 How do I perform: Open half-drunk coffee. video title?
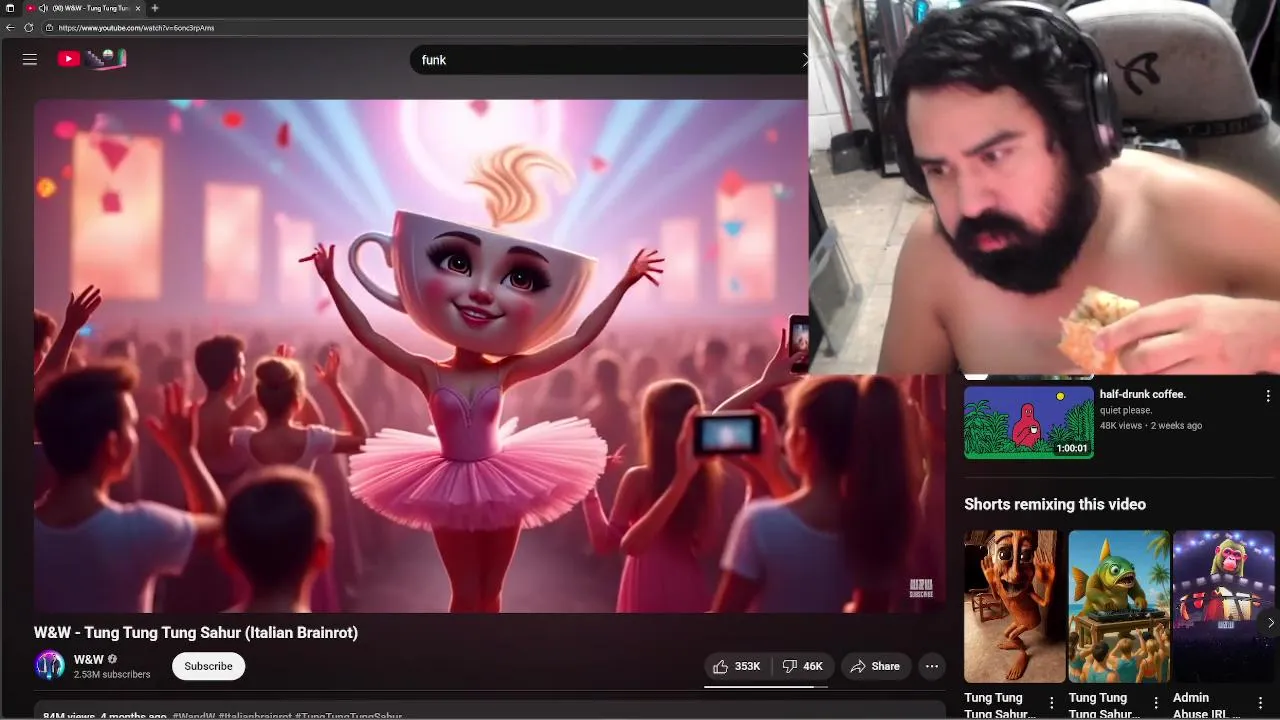1143,394
